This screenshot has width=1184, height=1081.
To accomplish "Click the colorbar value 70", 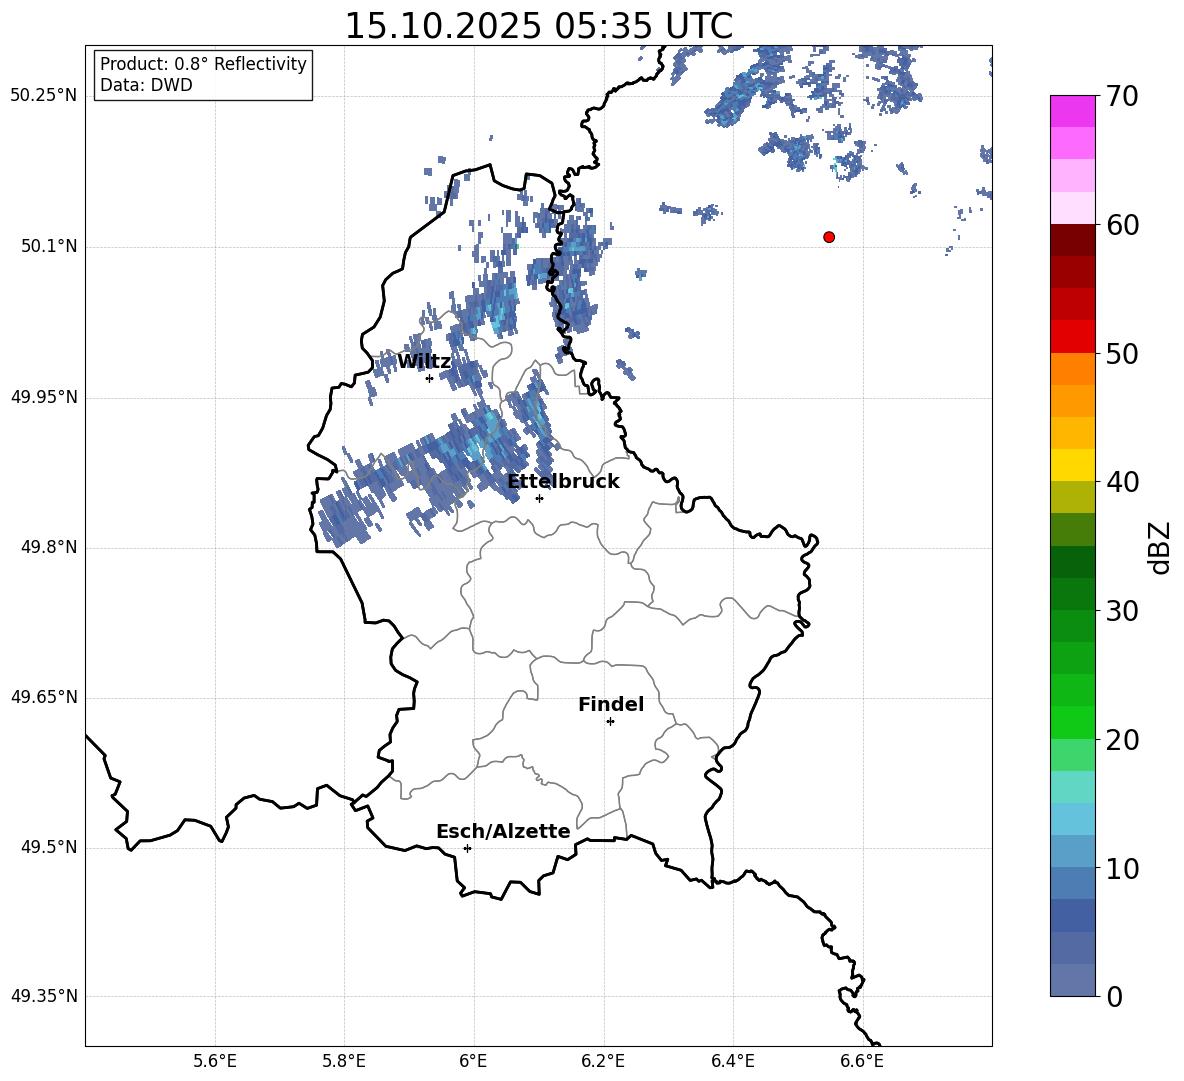I will pos(1122,96).
